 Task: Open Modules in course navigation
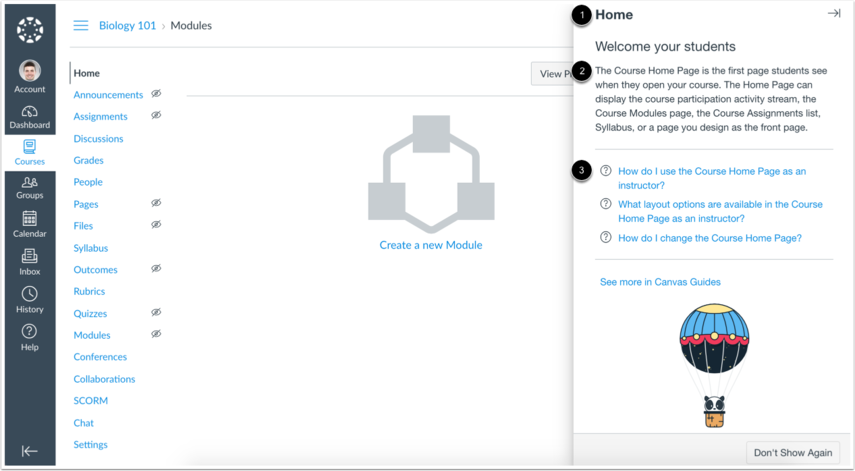92,335
